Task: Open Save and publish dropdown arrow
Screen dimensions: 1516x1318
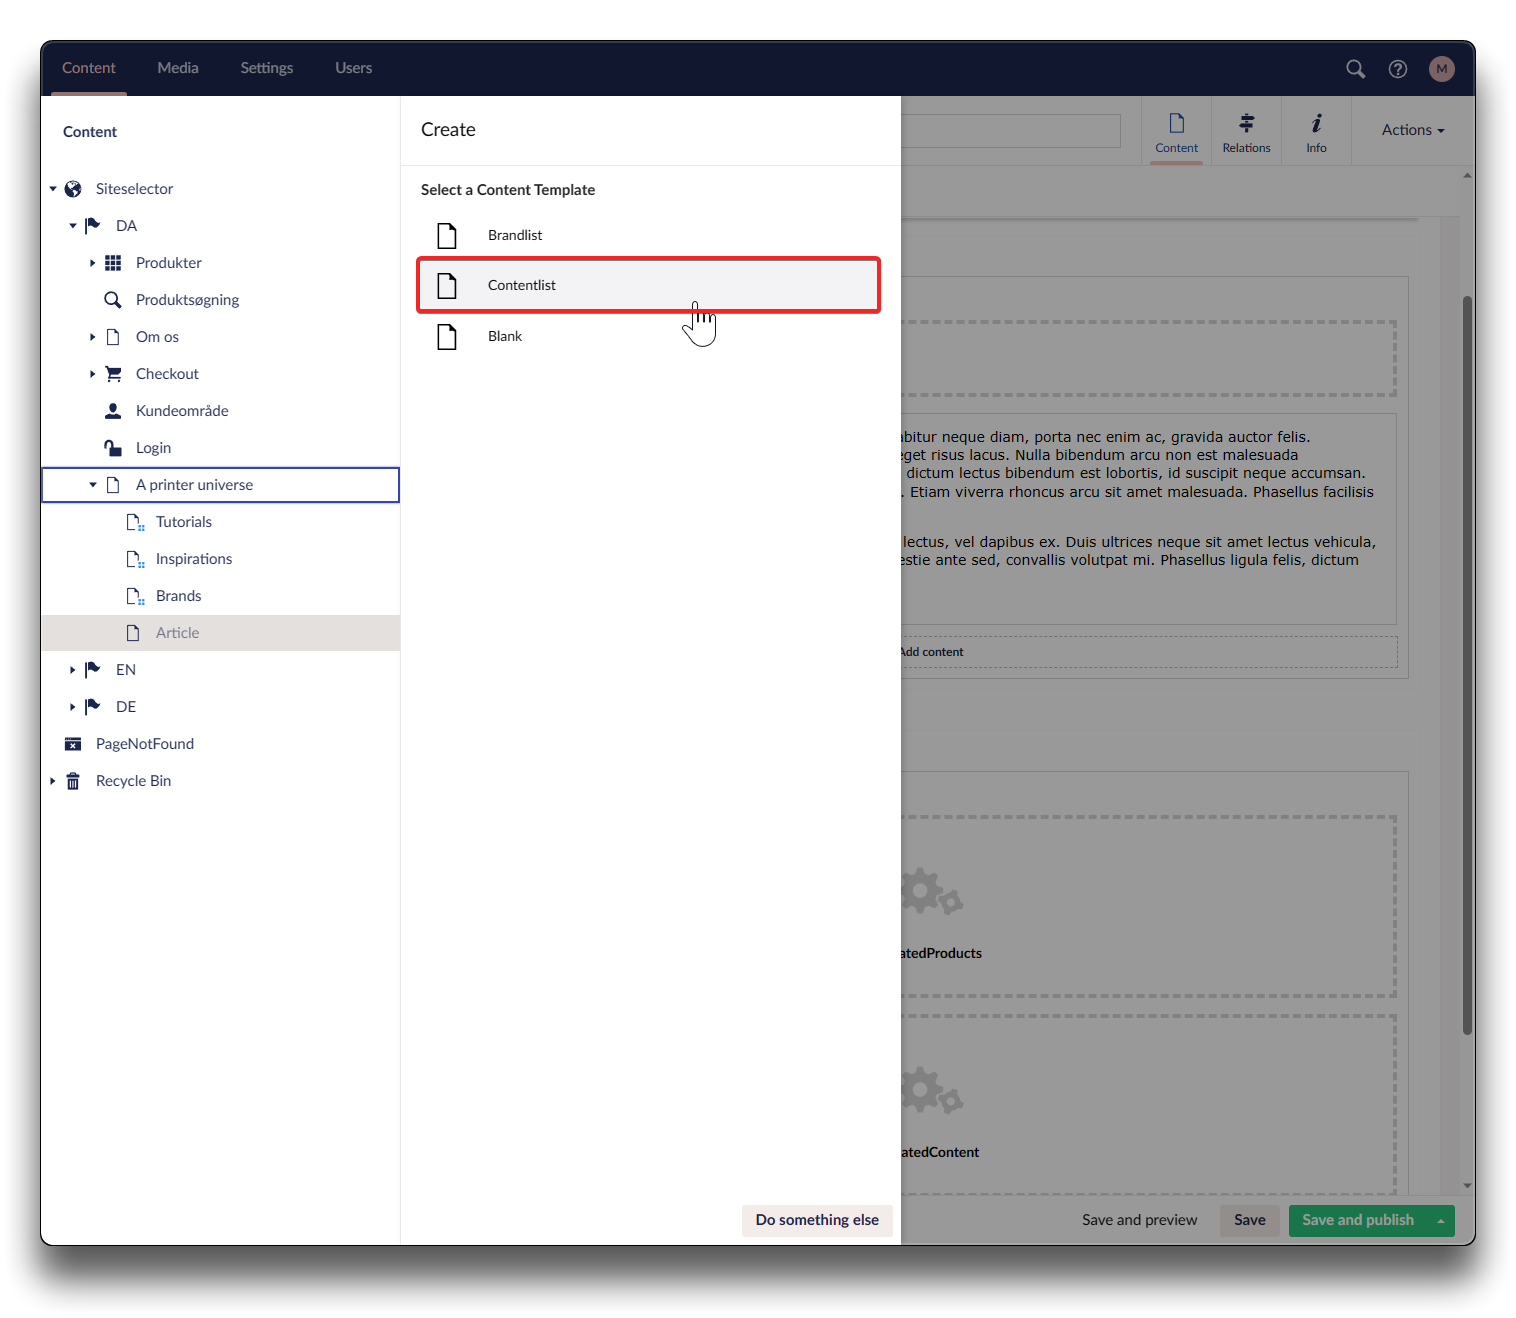Action: click(x=1440, y=1221)
